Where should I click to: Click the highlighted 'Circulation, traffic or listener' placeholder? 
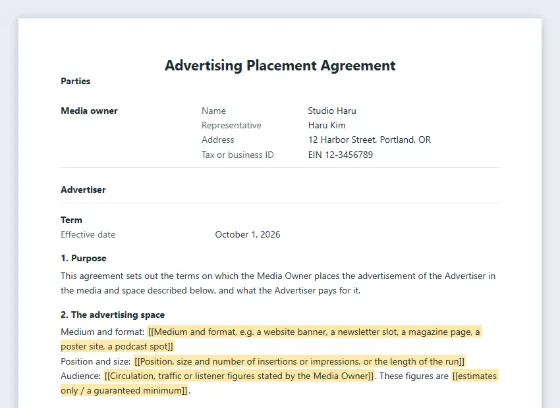pos(239,376)
